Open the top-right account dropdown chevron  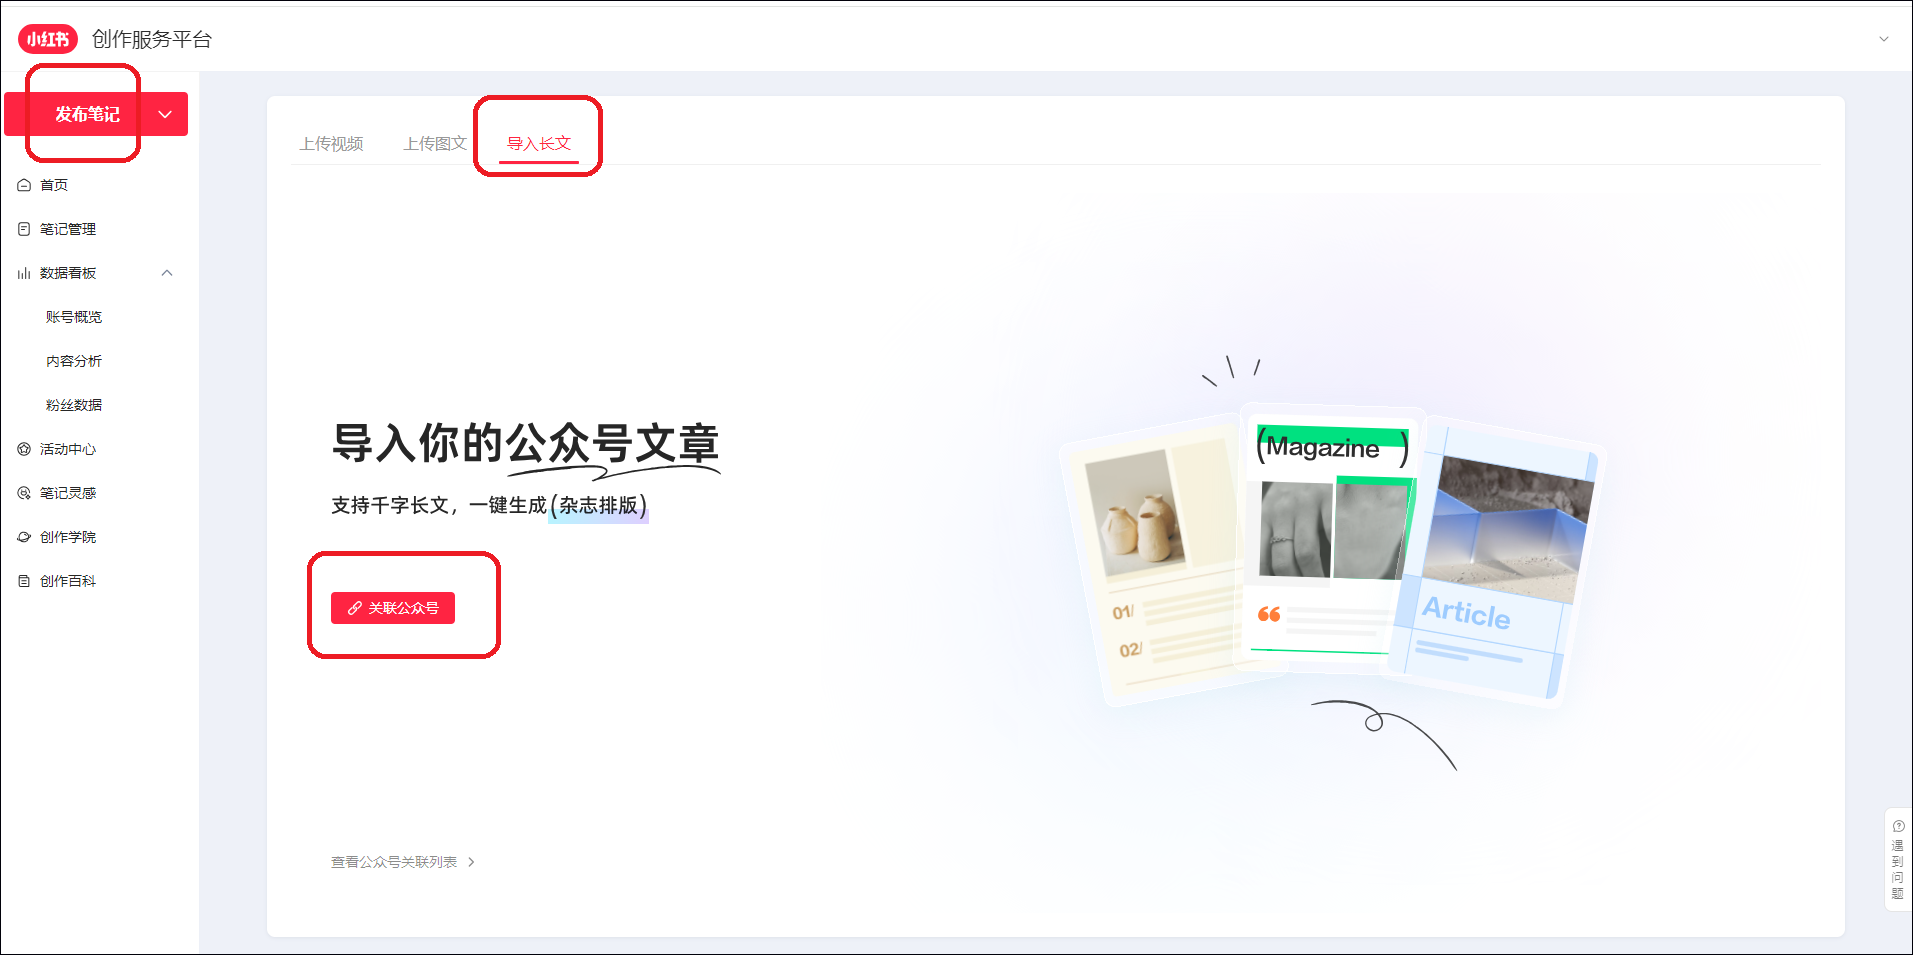click(1884, 39)
